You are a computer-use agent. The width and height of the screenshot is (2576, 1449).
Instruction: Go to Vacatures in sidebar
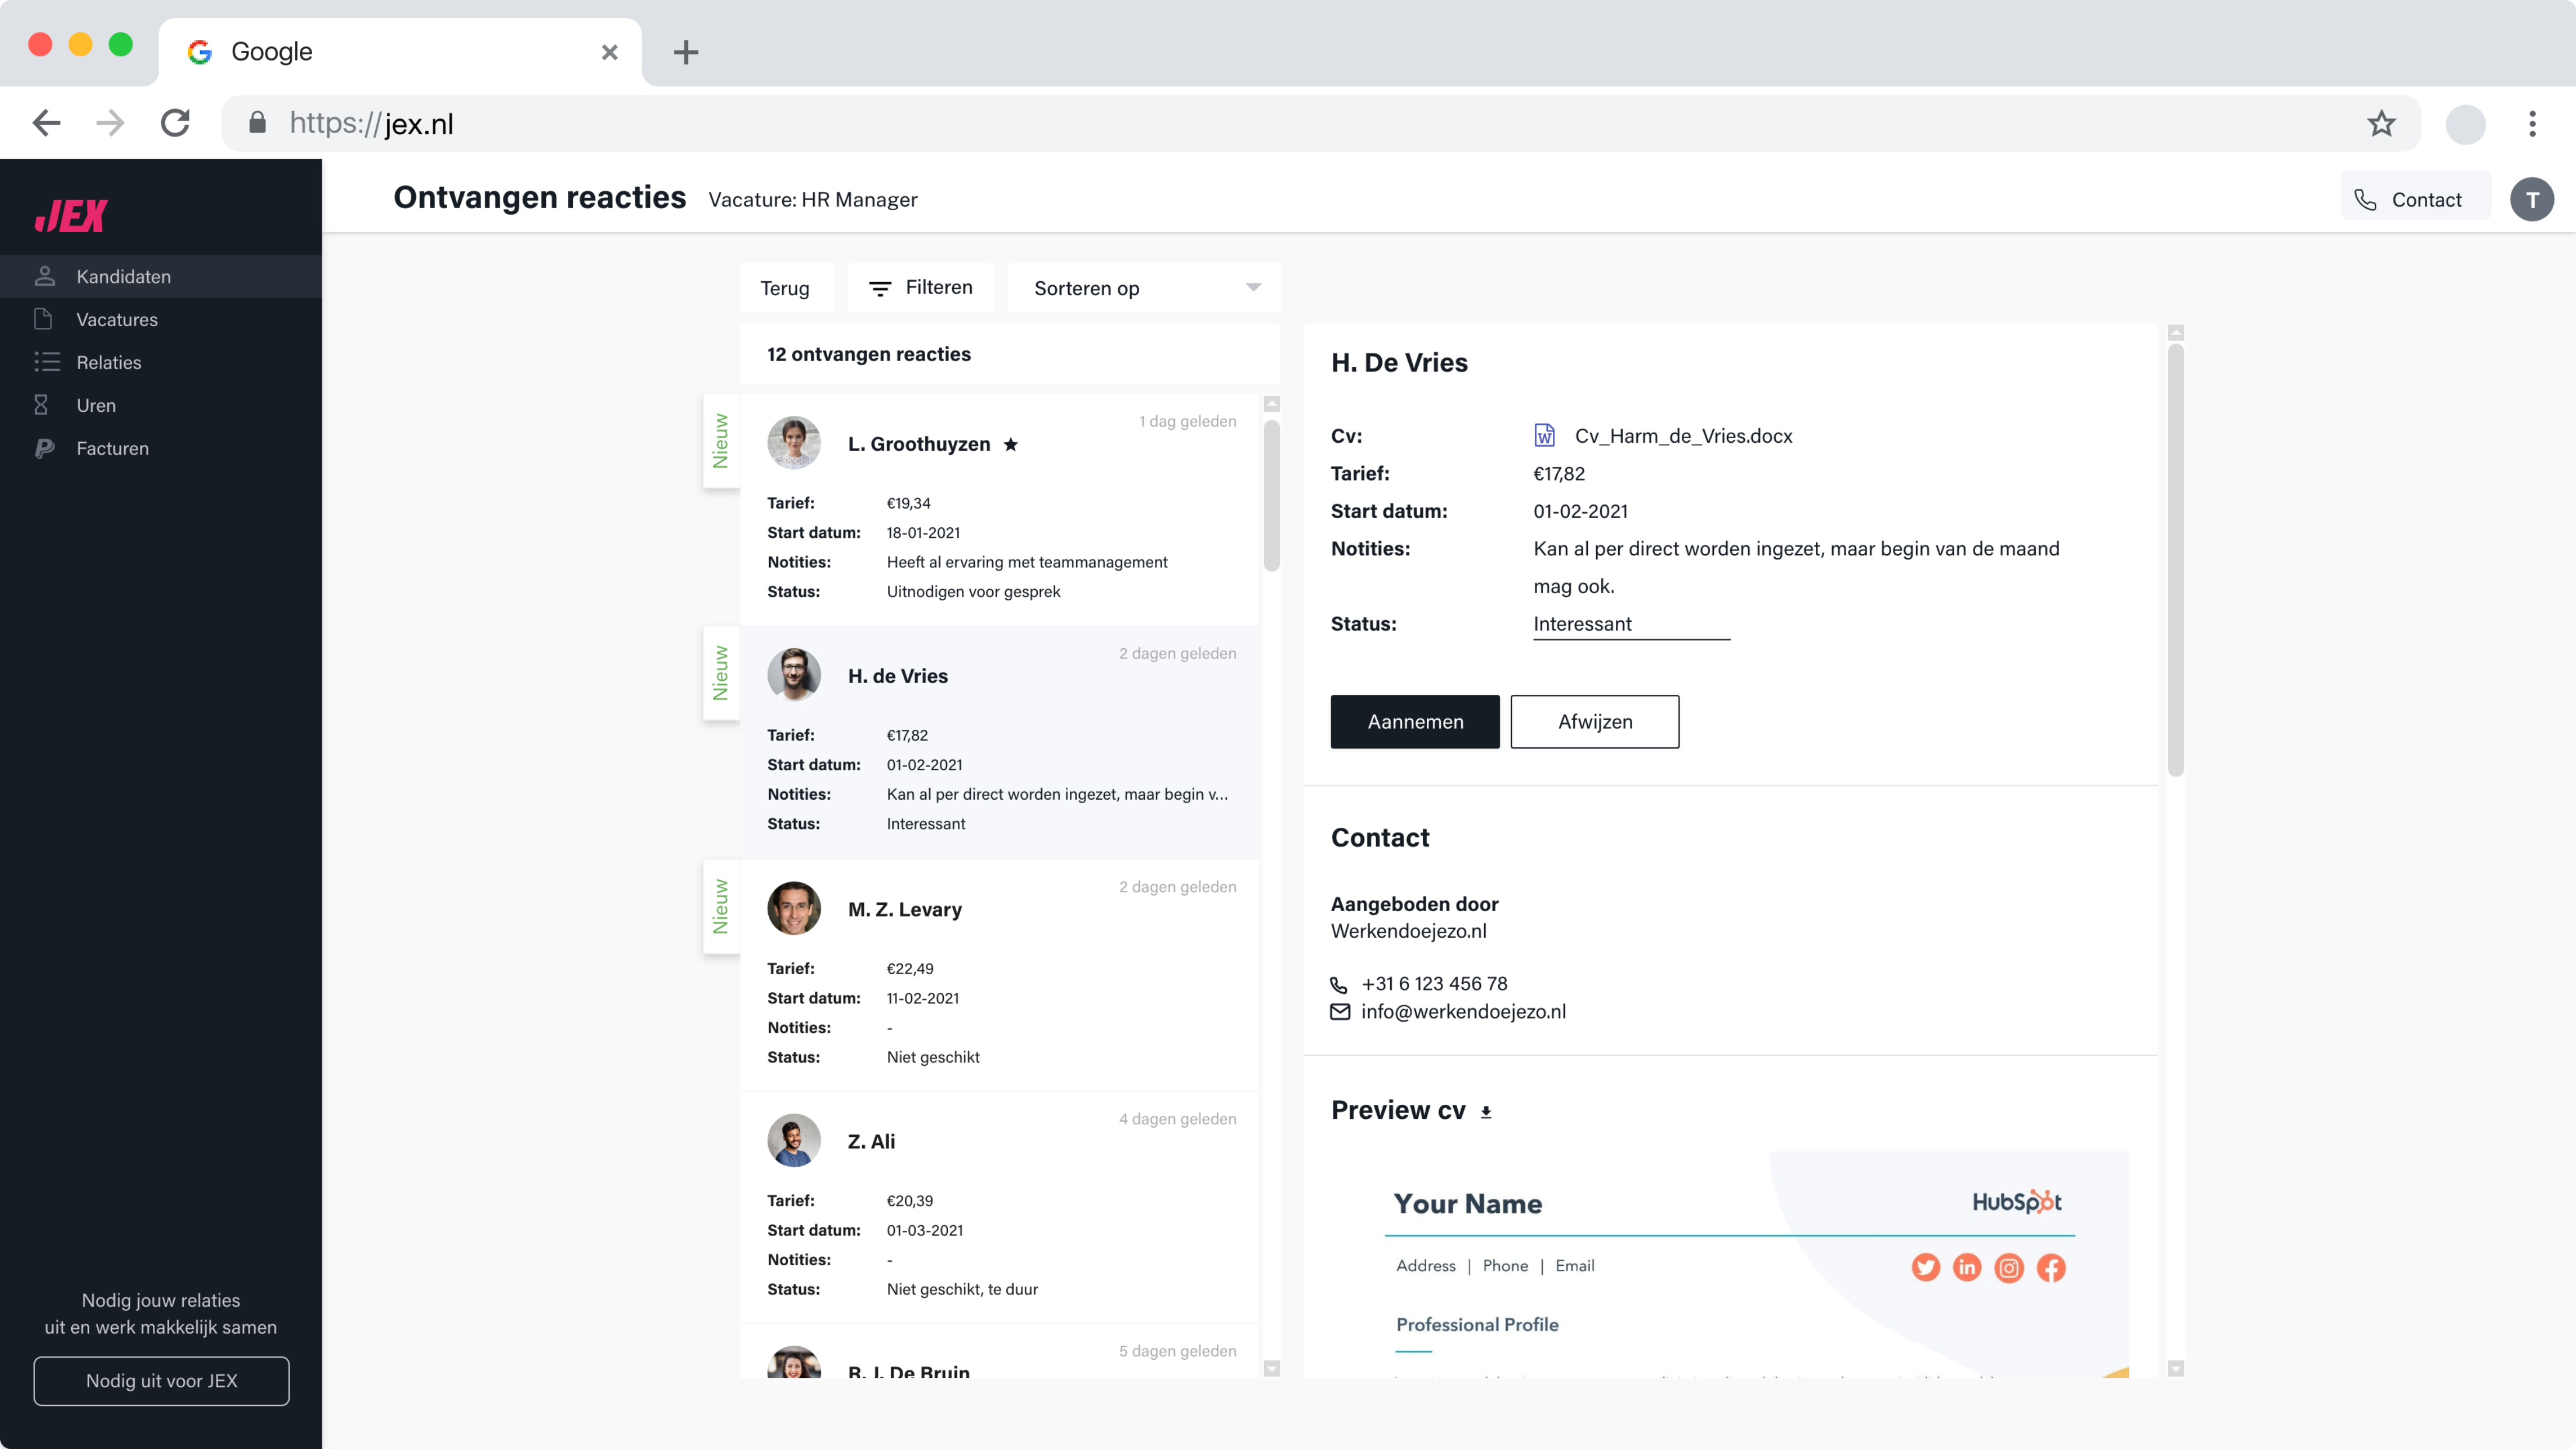tap(117, 319)
